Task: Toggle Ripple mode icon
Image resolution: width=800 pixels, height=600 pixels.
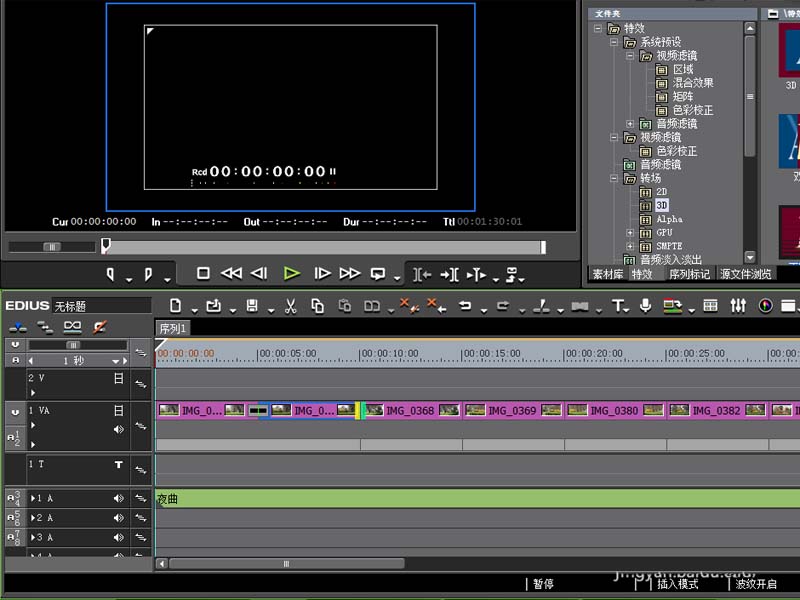Action: coord(45,328)
